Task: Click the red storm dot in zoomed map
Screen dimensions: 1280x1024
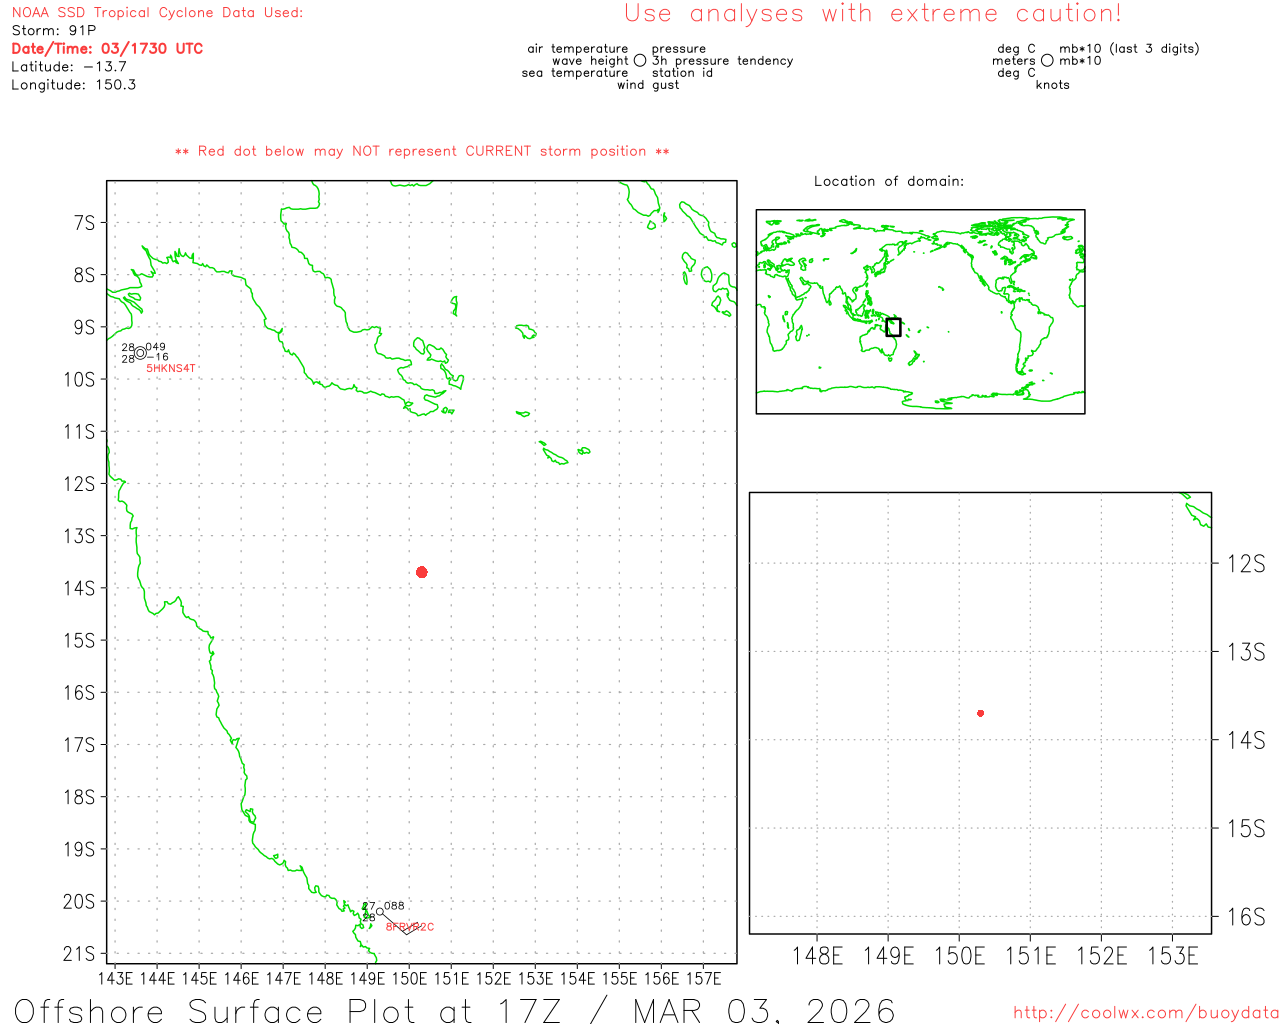Action: pos(980,713)
